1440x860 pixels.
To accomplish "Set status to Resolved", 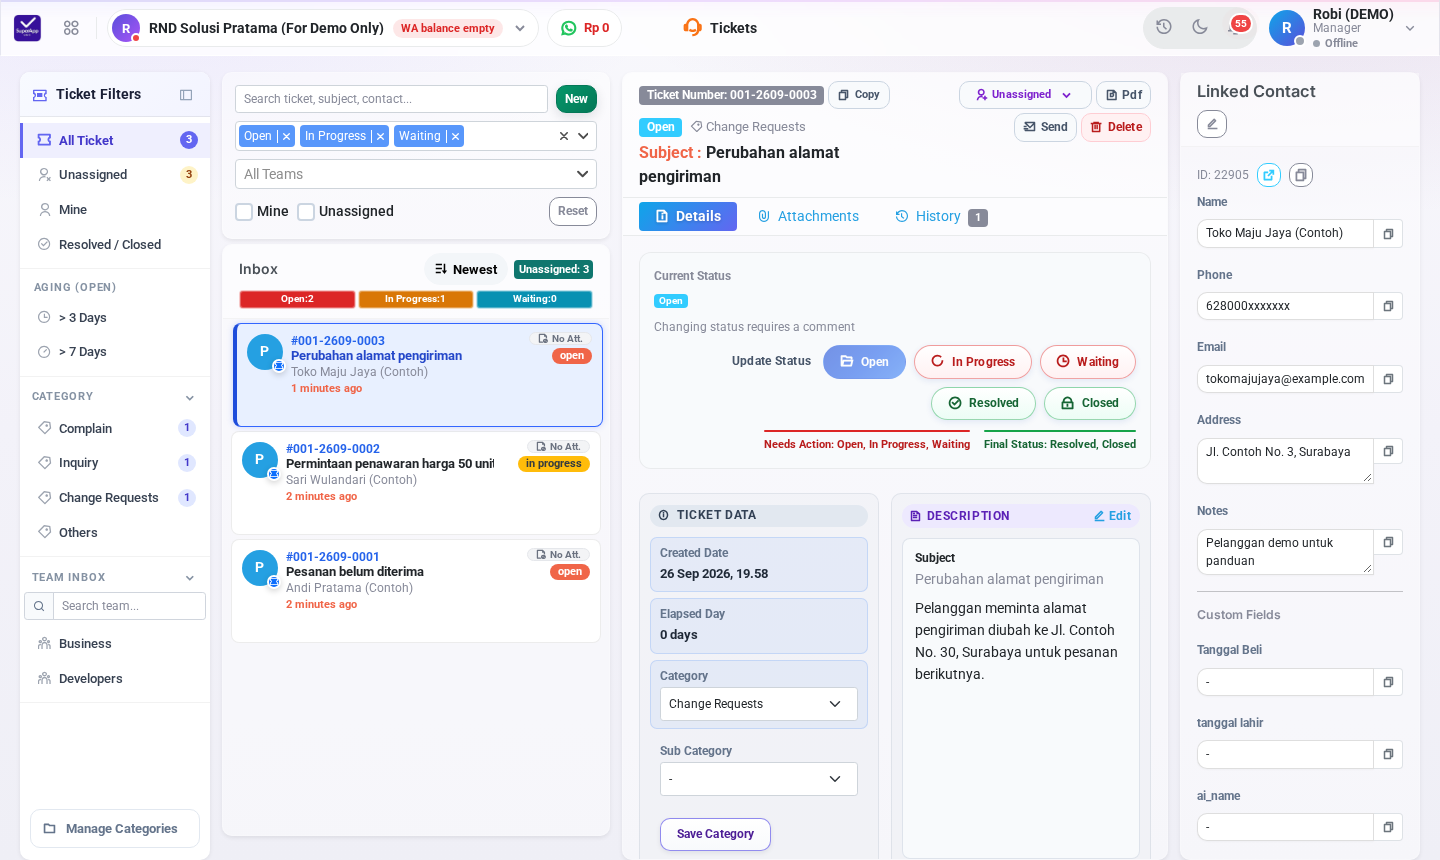I will coord(983,403).
